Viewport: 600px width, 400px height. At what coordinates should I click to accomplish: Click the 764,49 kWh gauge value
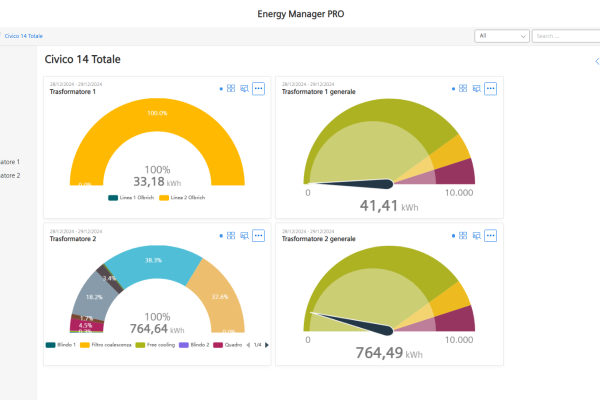389,353
